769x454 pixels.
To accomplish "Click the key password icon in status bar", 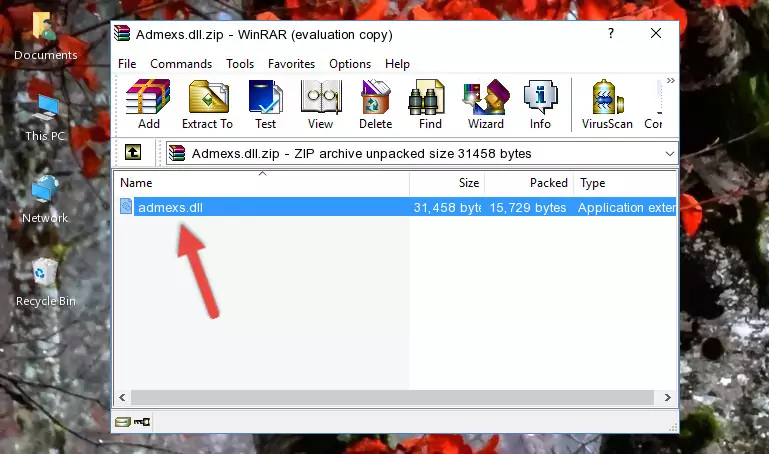I will pos(142,422).
